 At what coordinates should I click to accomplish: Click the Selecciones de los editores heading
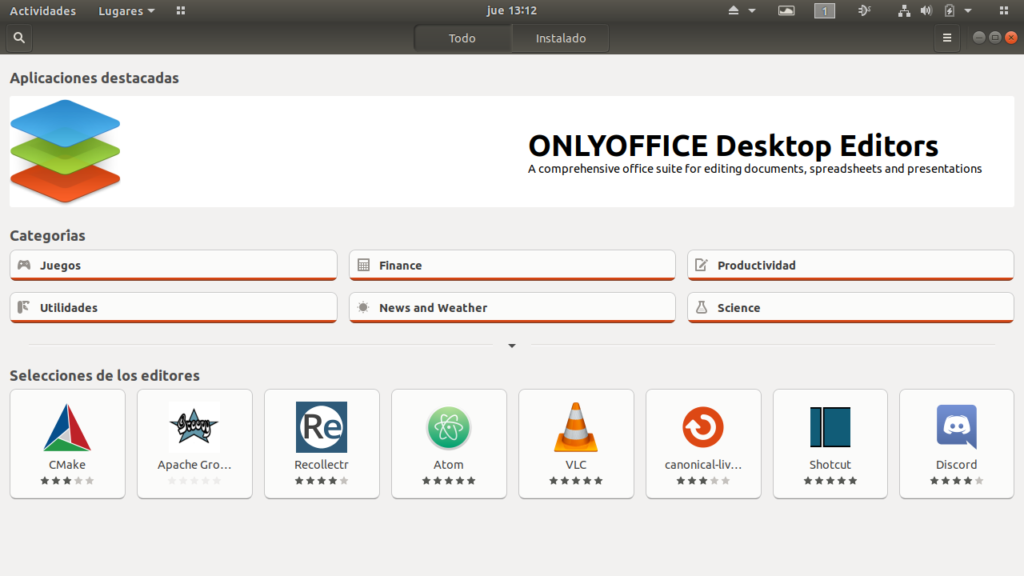(104, 376)
